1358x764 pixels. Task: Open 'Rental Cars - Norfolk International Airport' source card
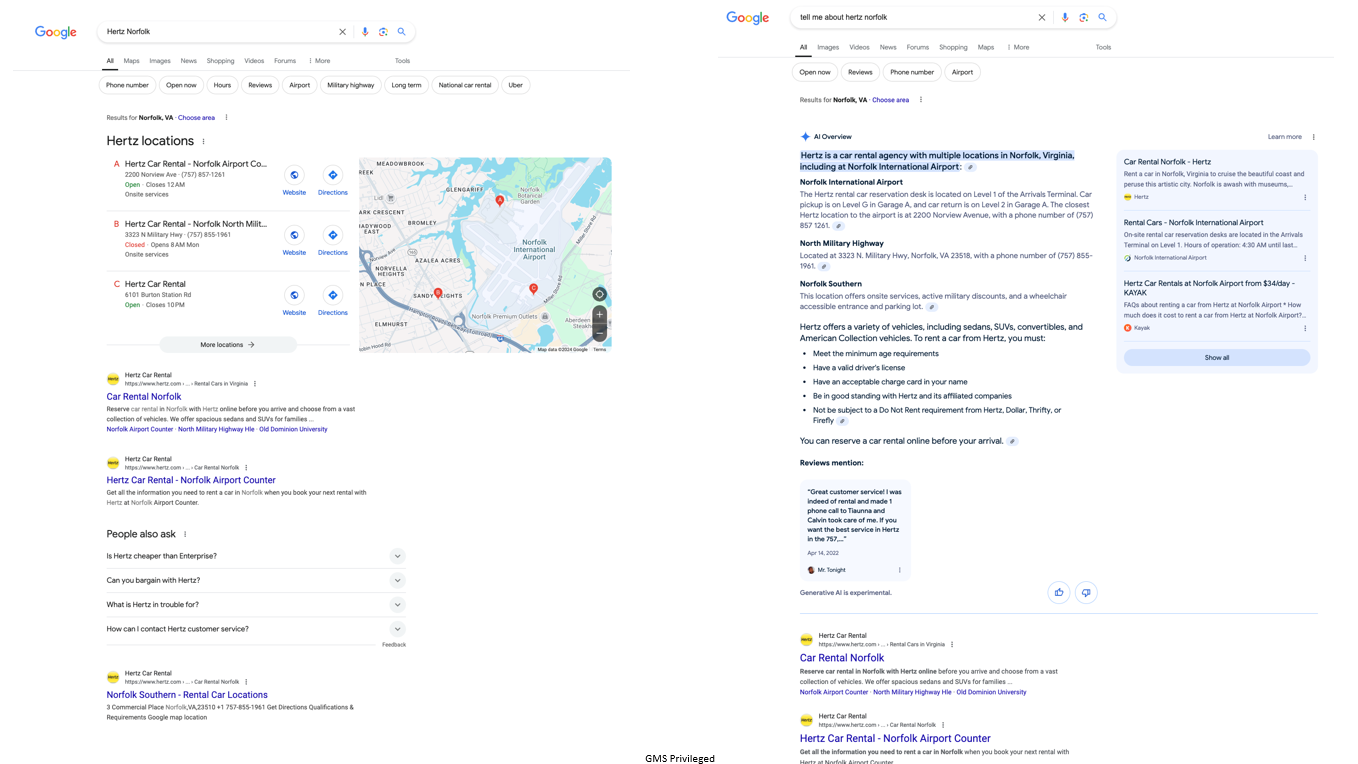[1217, 239]
